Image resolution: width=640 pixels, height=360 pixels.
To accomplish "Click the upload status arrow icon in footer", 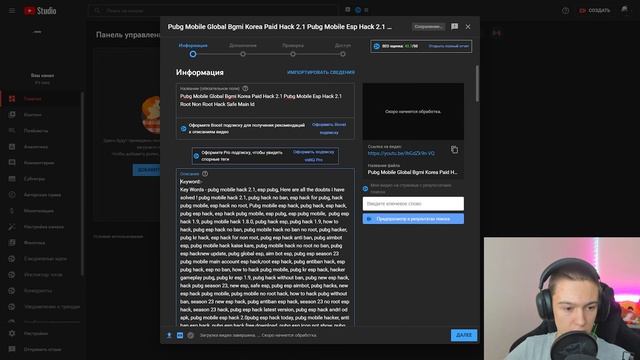I will pyautogui.click(x=169, y=335).
